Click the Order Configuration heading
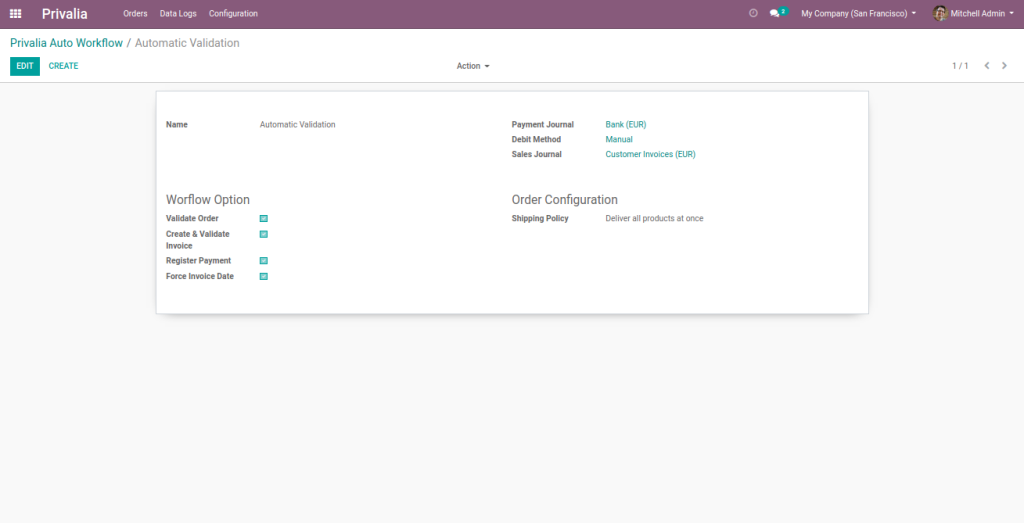The height and width of the screenshot is (523, 1024). pos(564,200)
